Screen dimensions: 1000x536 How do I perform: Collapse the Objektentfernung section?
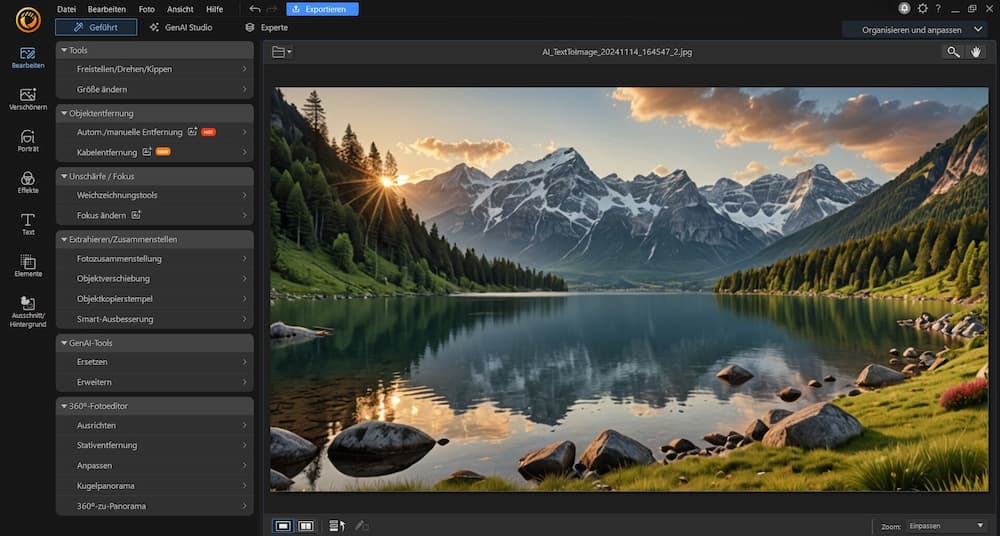[x=64, y=113]
